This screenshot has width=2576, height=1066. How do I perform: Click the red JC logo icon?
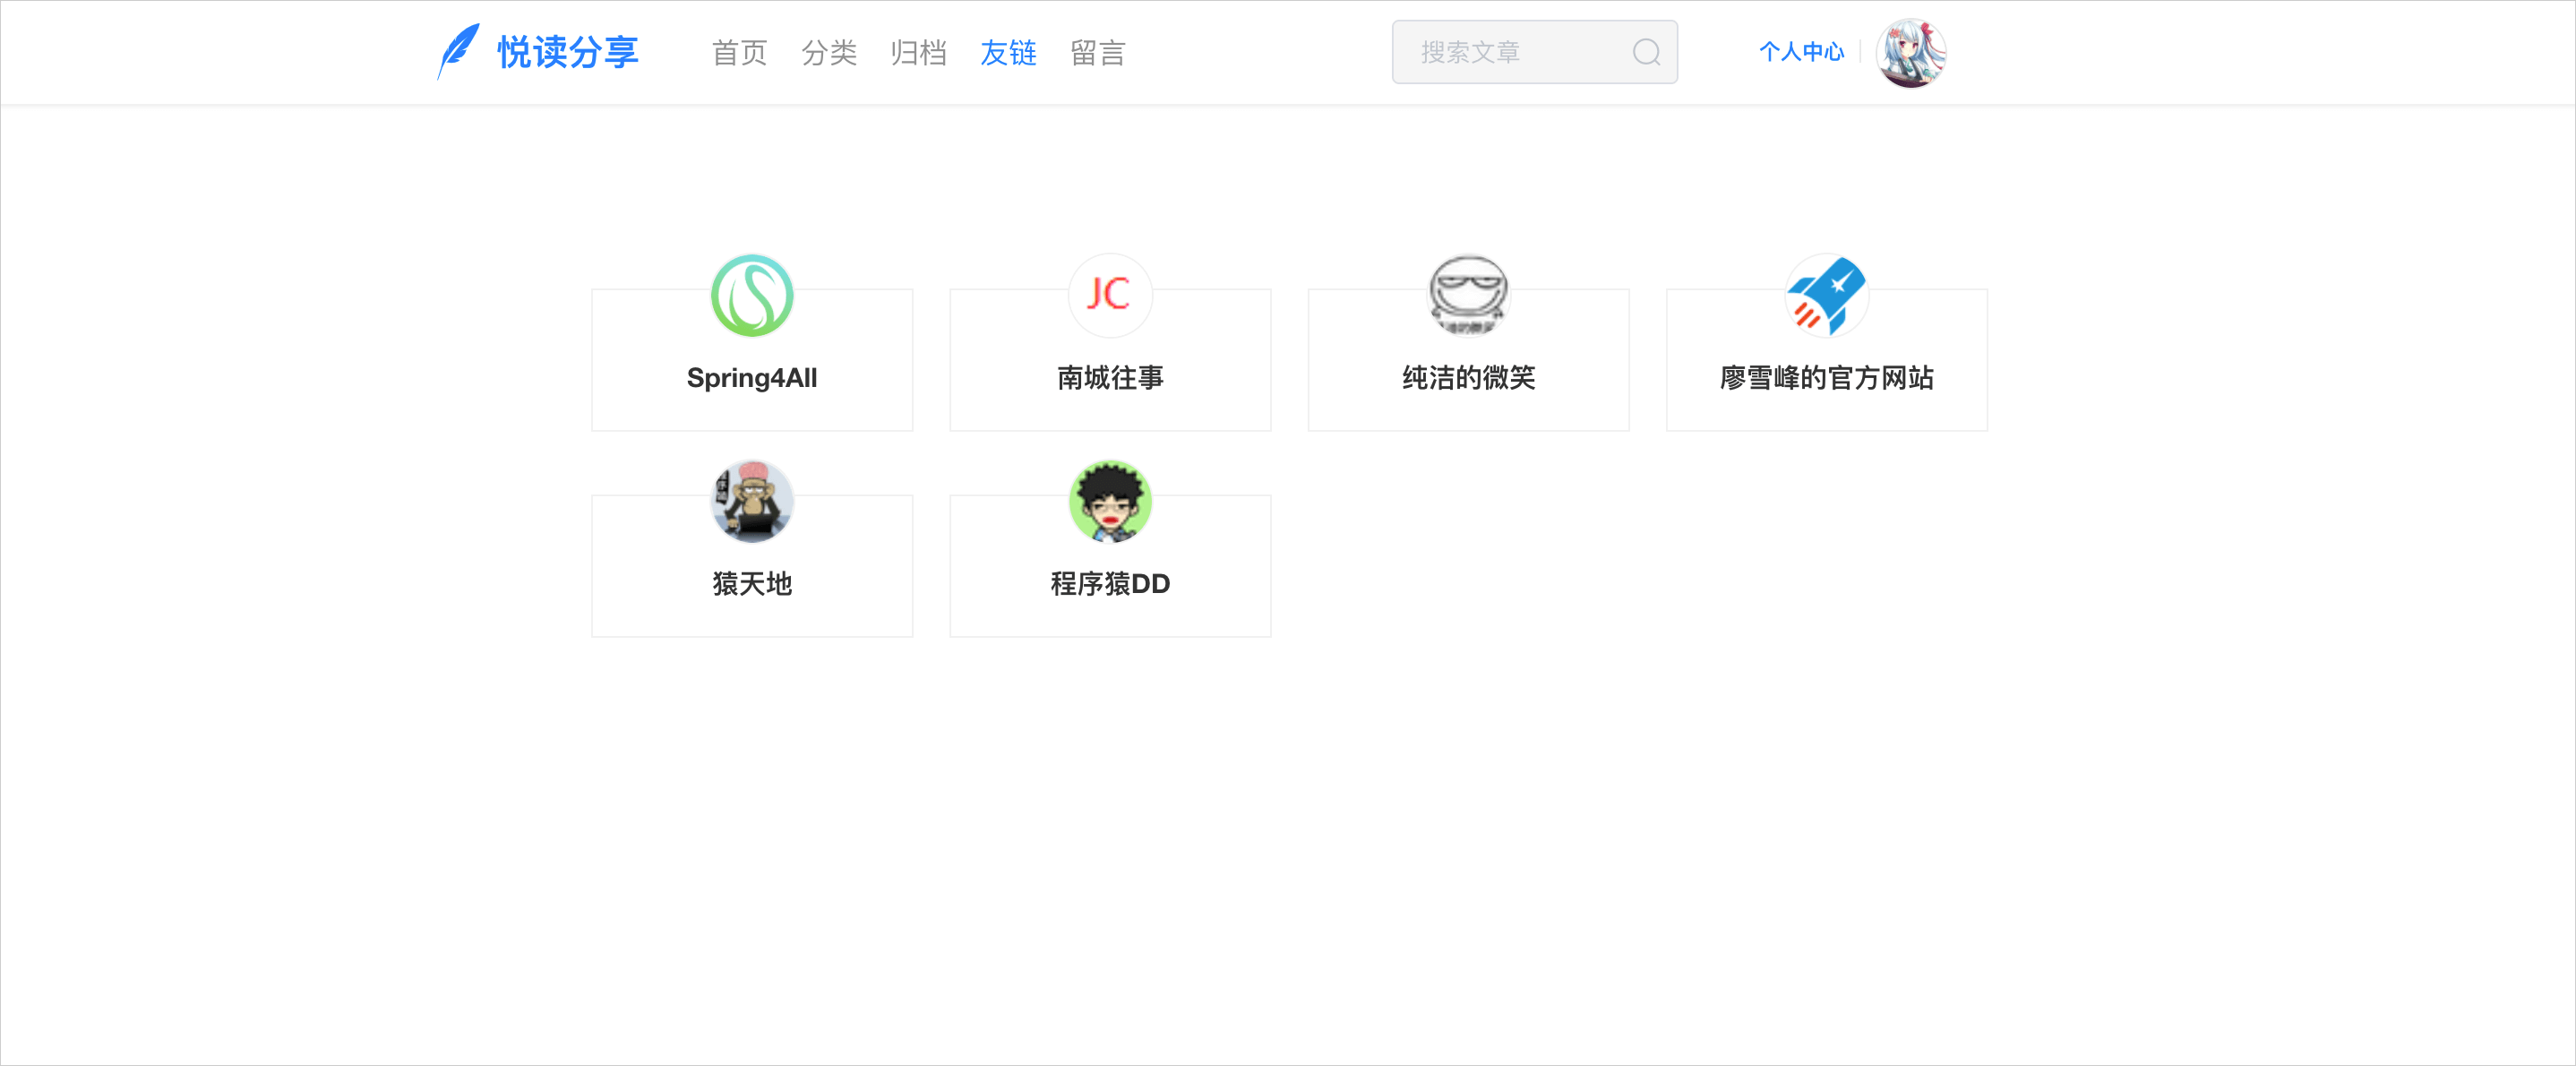[1110, 296]
